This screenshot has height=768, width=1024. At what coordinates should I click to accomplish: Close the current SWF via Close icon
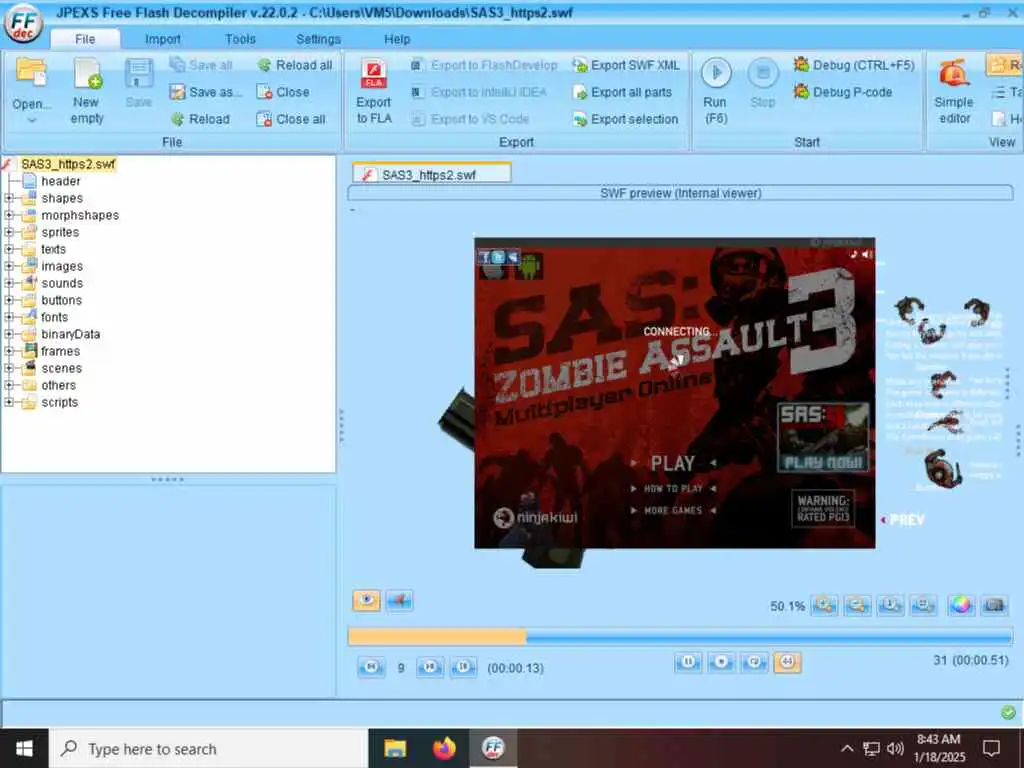(x=264, y=92)
